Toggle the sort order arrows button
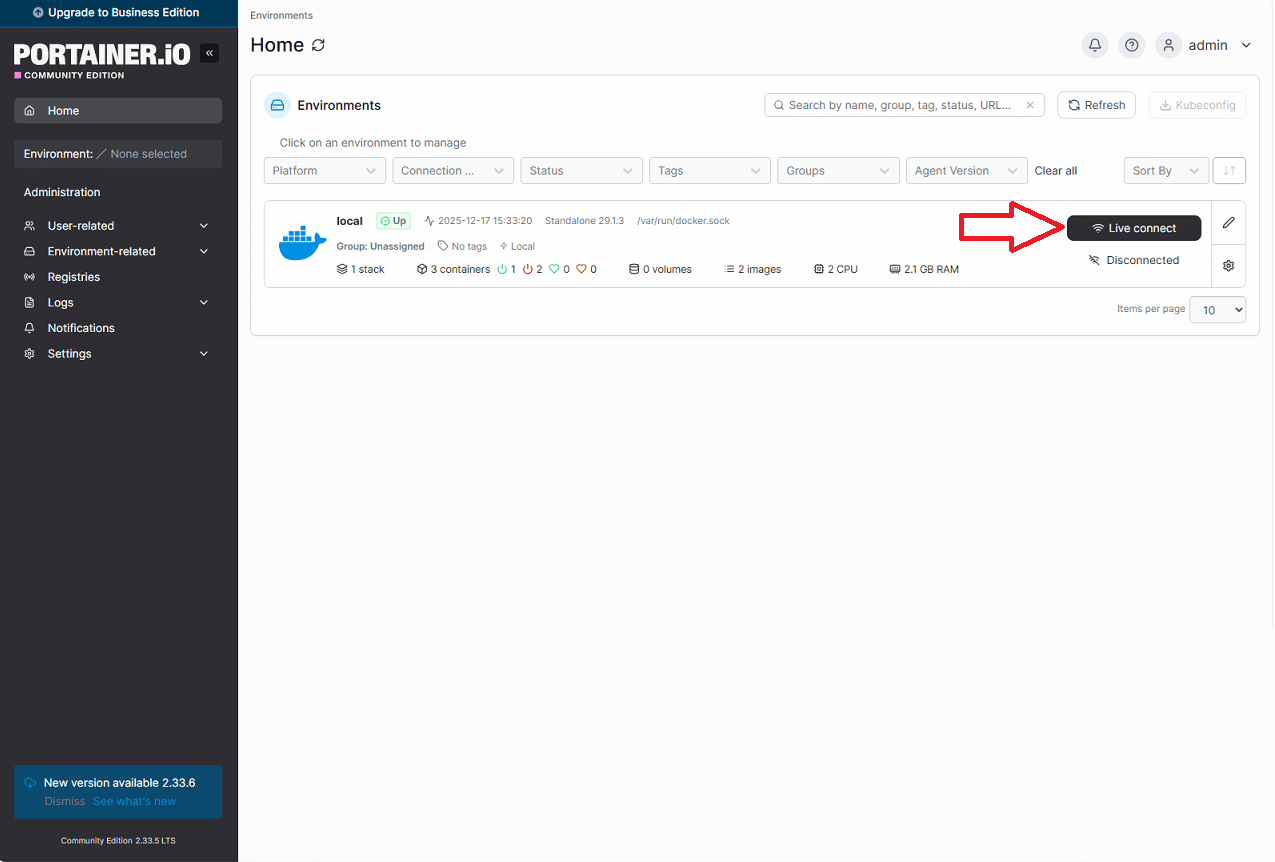1275x862 pixels. tap(1229, 171)
